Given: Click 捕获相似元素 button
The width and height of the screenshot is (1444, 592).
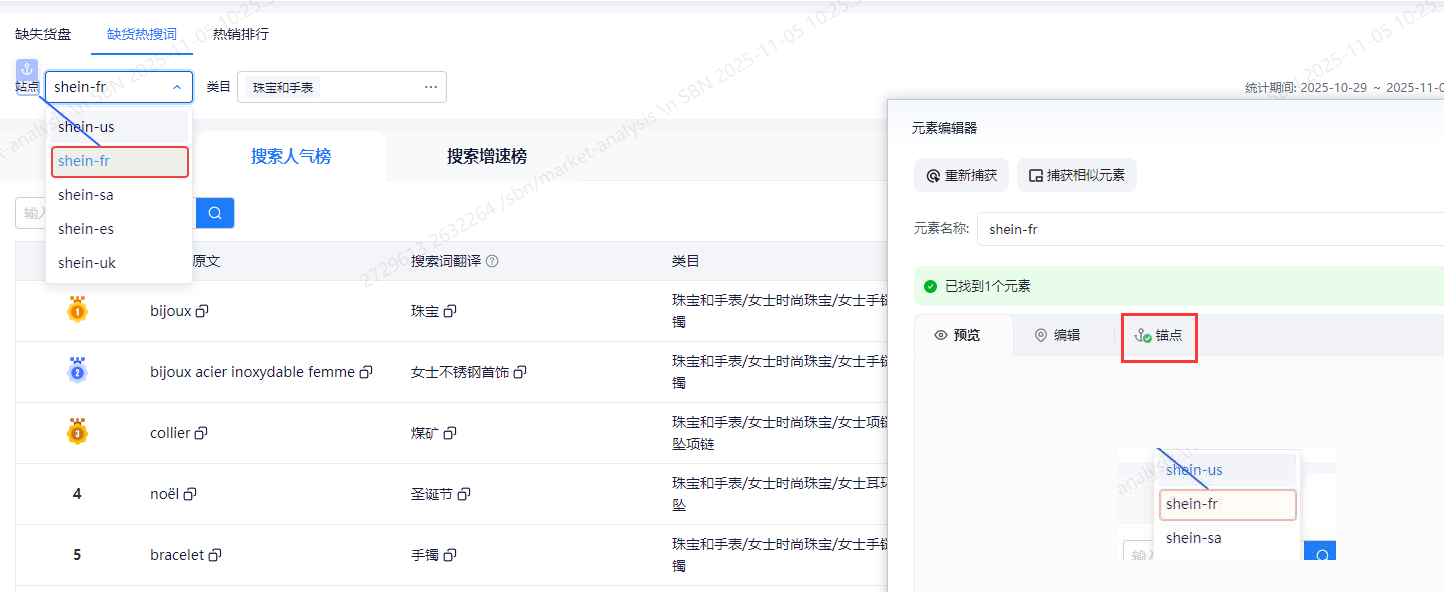Looking at the screenshot, I should point(1077,175).
